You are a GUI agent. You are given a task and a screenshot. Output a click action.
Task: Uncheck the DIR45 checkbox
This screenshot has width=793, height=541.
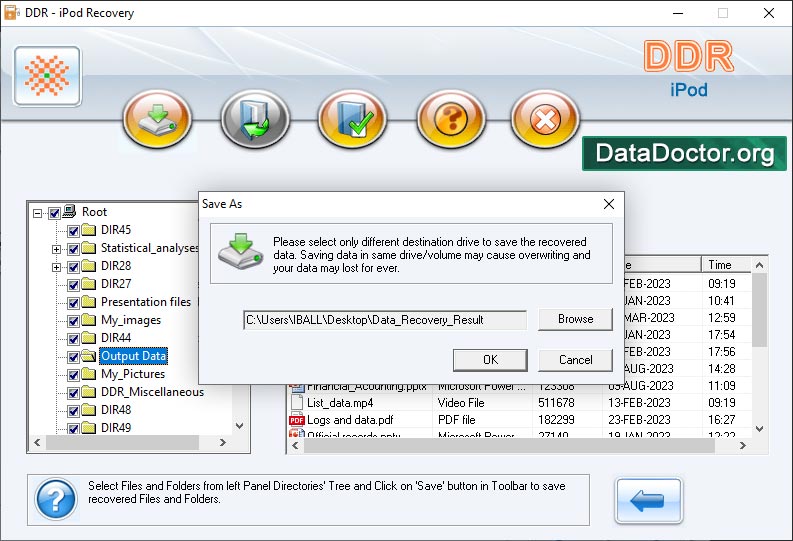pos(73,231)
